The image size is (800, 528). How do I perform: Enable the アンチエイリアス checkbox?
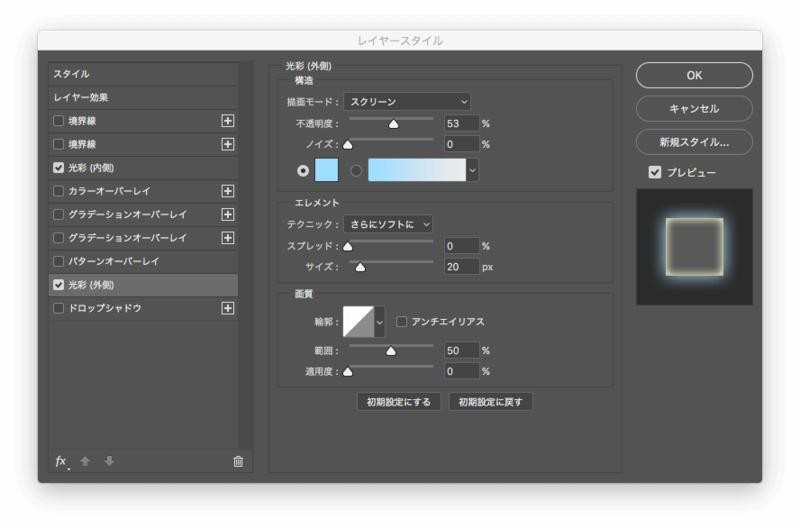(x=402, y=322)
